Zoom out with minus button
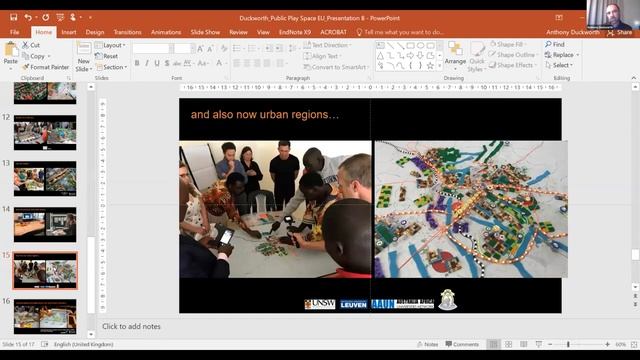The height and width of the screenshot is (360, 640). click(550, 344)
